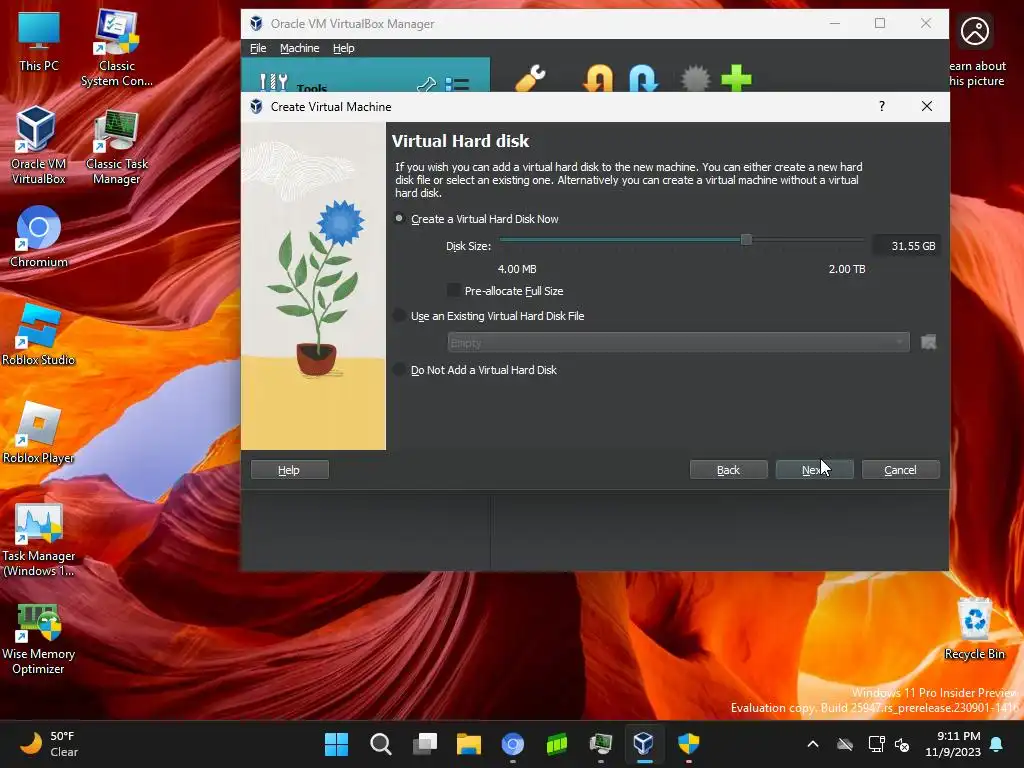Launch Wise Memory Optimizer shortcut
This screenshot has width=1024, height=768.
[x=39, y=639]
